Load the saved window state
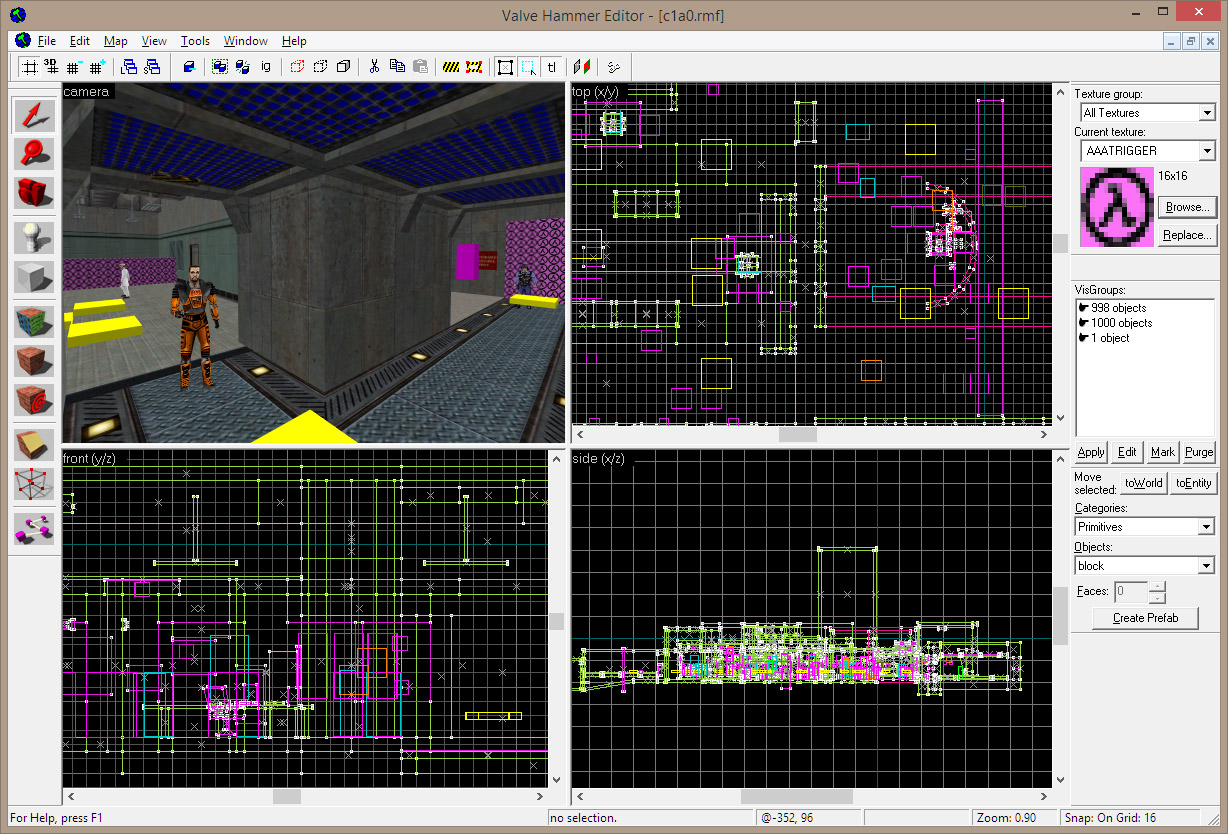 tap(130, 67)
